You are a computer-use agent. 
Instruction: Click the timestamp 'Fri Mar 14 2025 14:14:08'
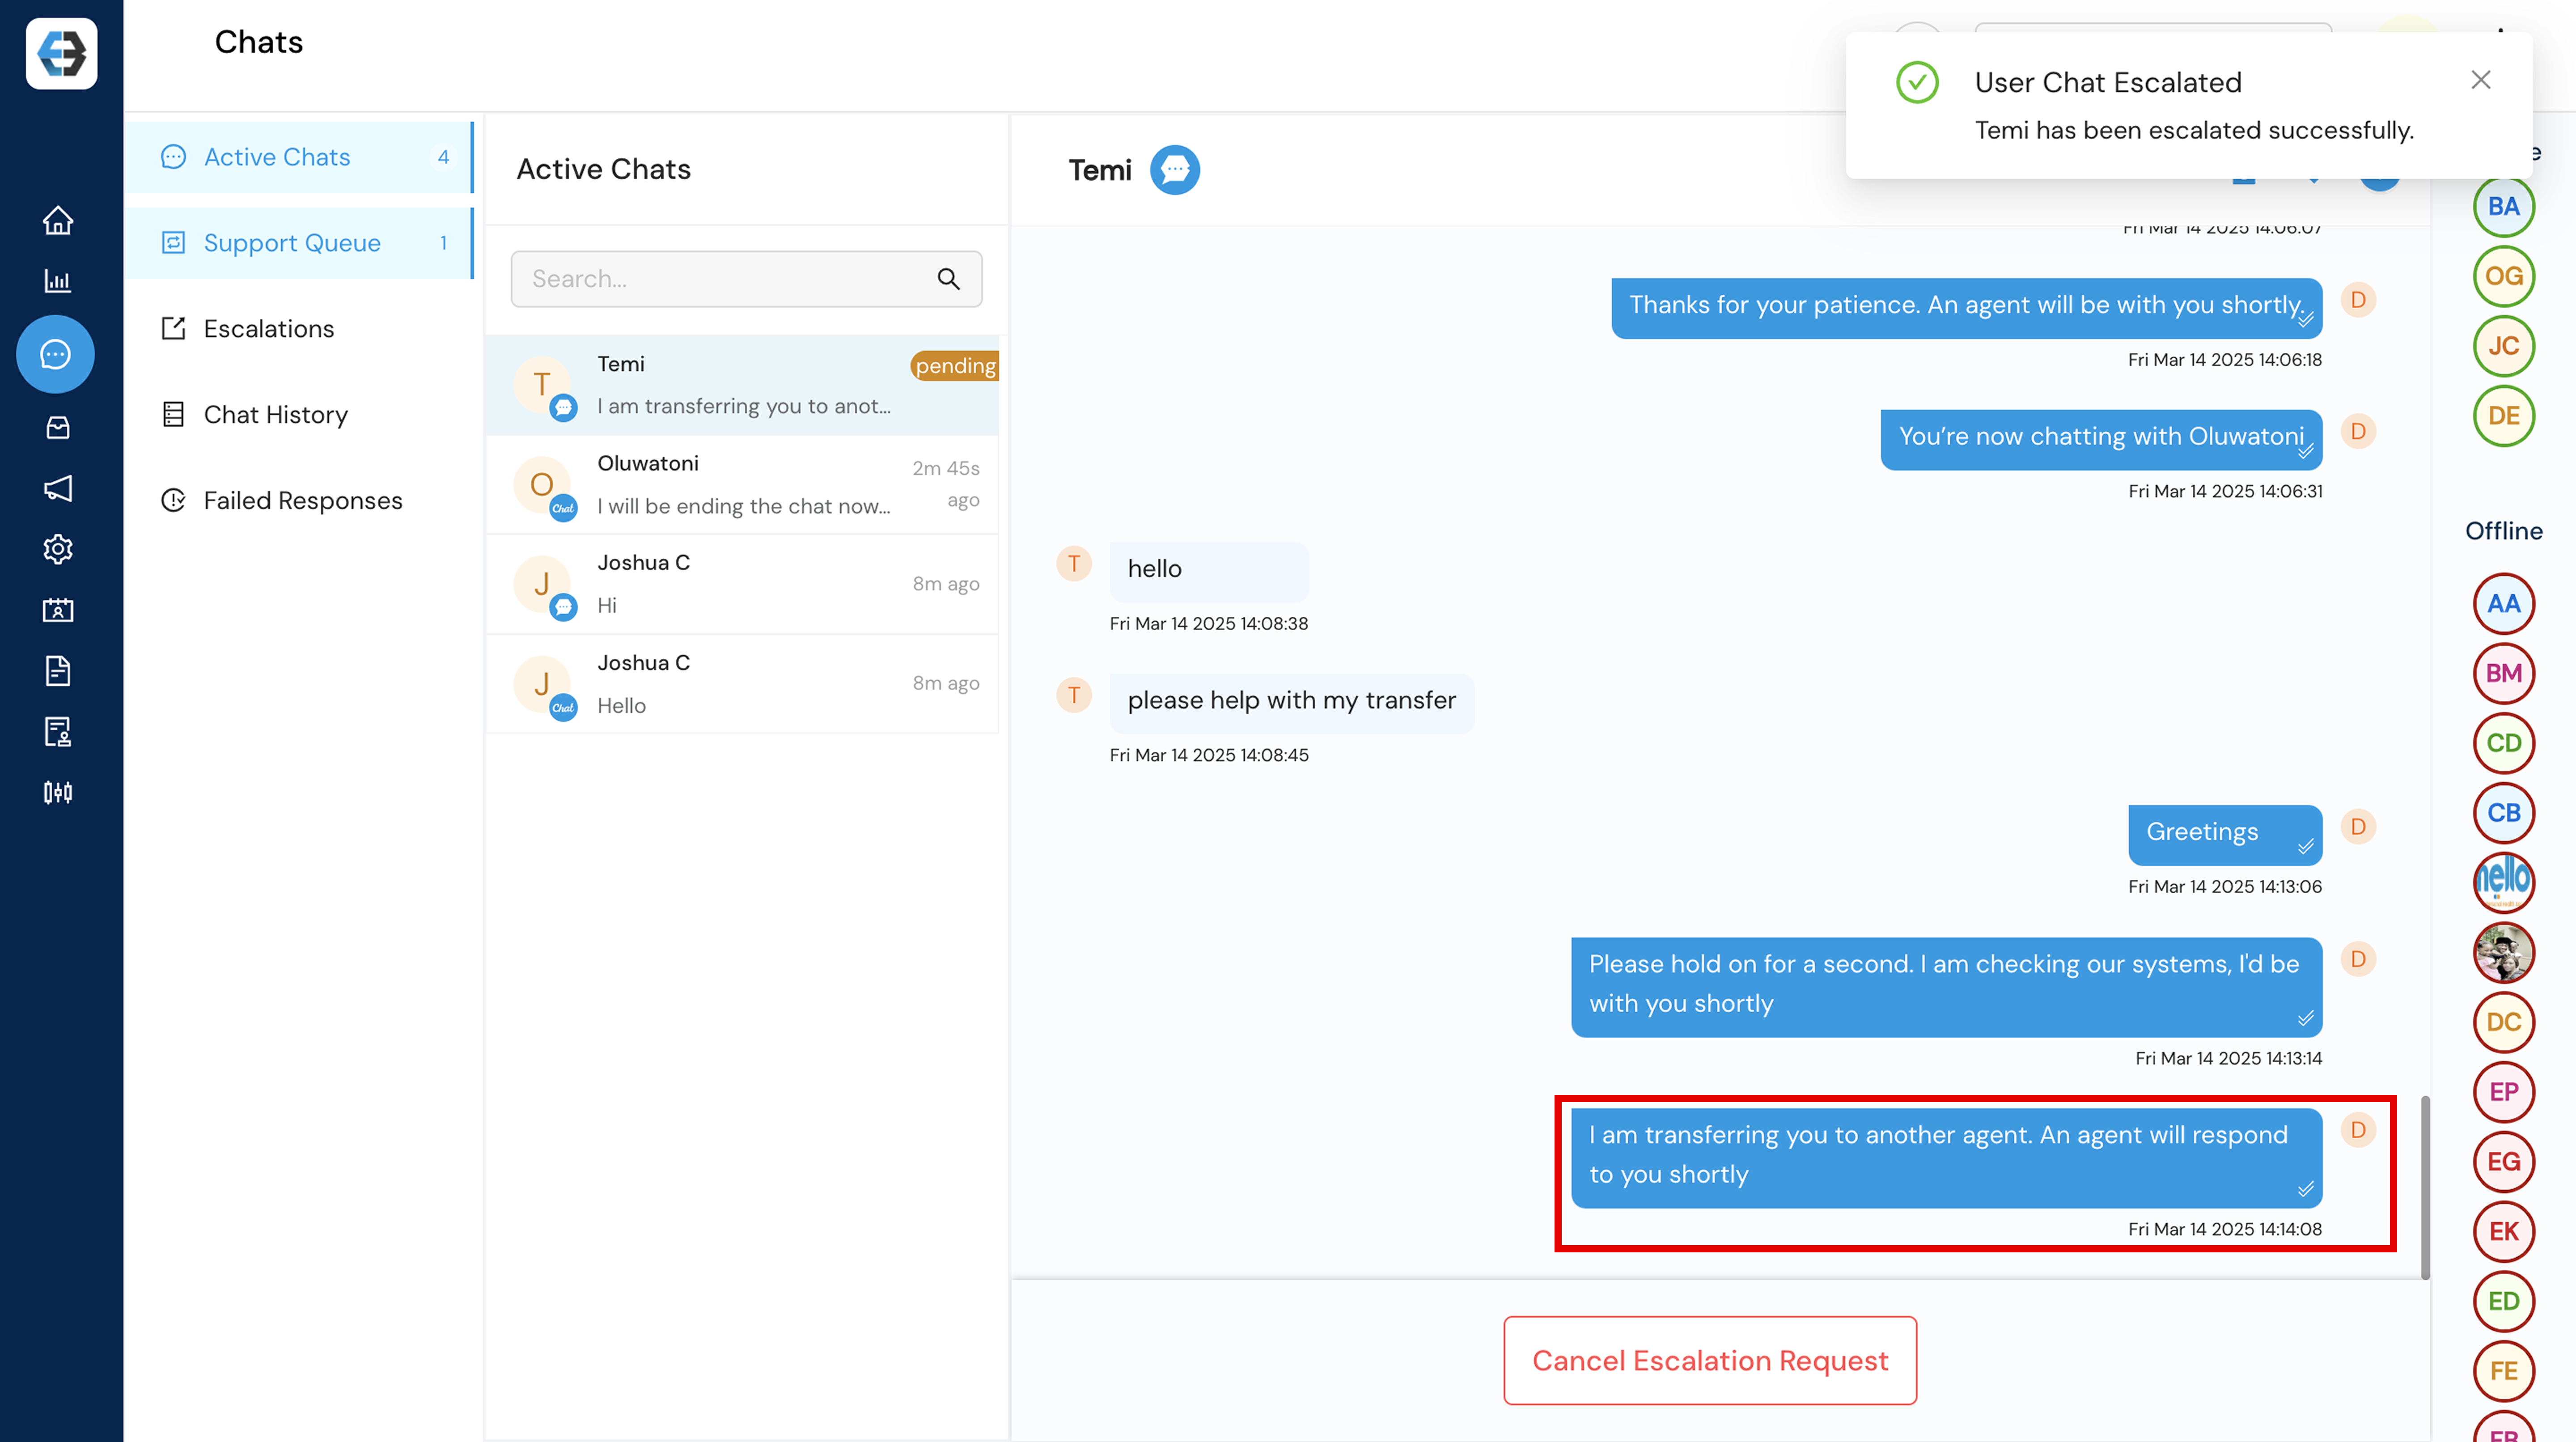[2225, 1229]
